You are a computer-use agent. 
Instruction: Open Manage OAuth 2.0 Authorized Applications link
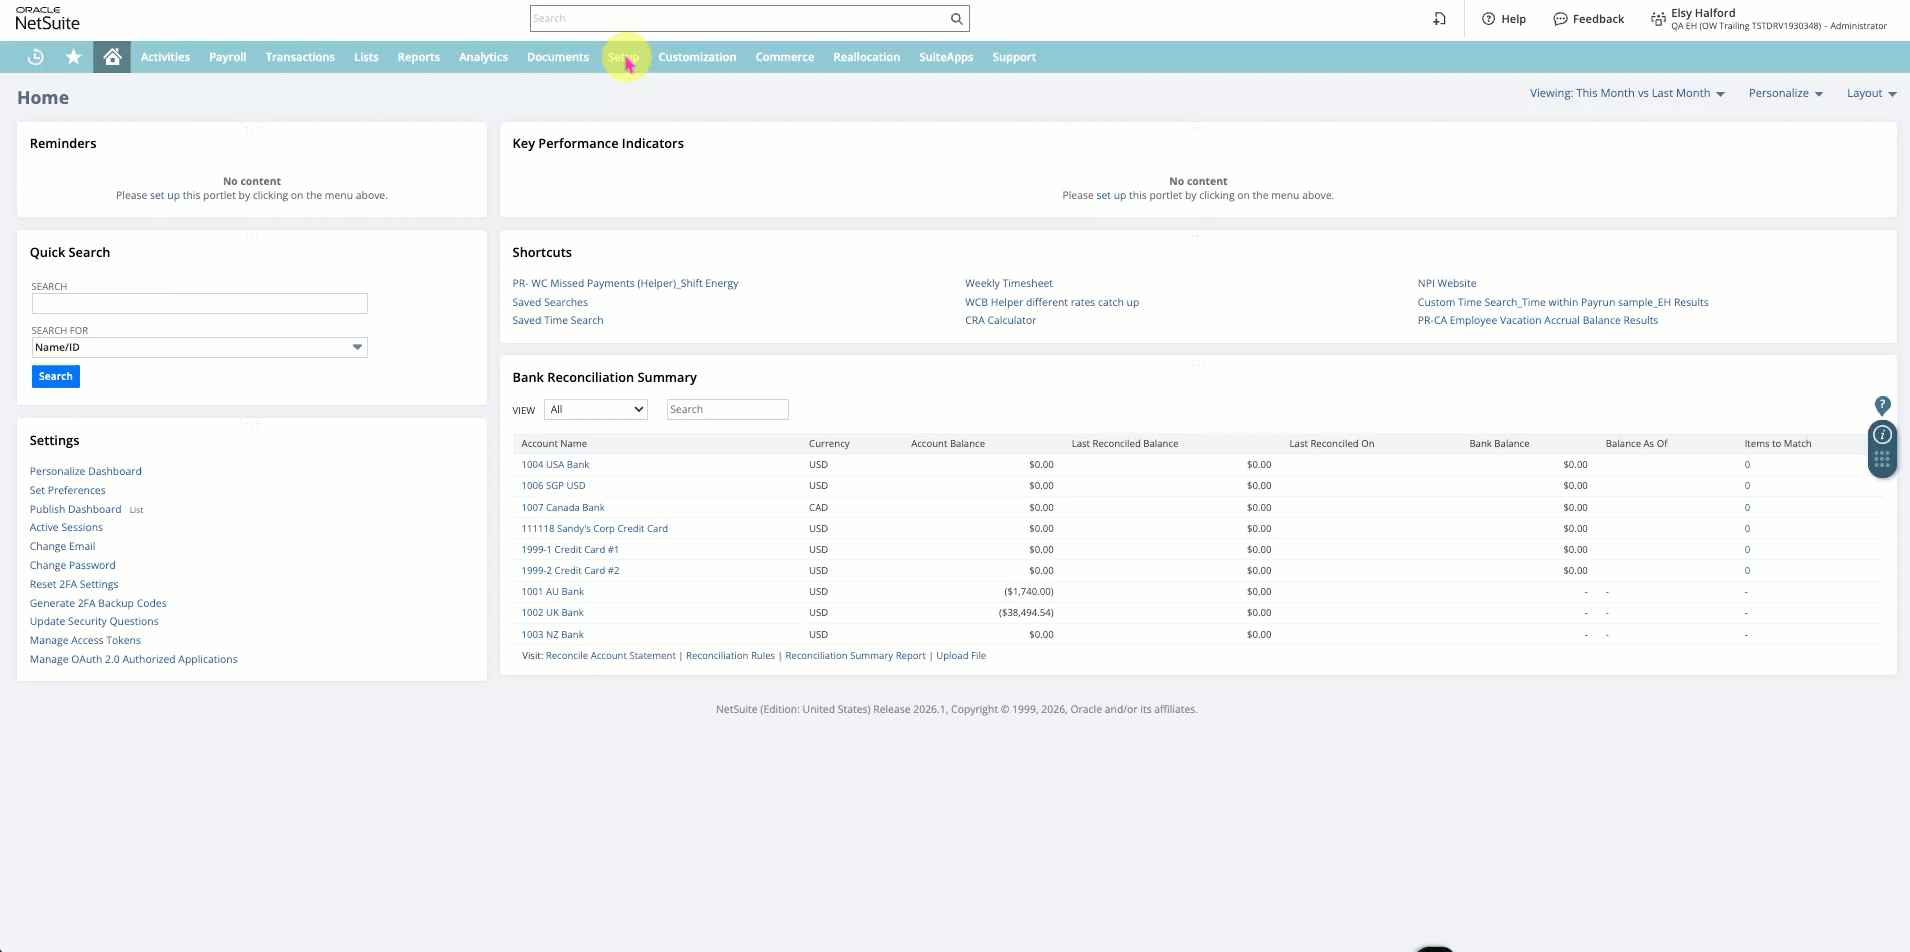pyautogui.click(x=134, y=659)
